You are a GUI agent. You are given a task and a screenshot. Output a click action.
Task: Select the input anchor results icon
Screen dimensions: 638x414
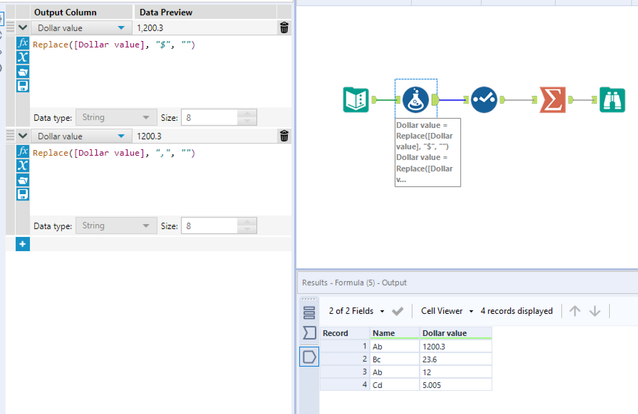309,333
